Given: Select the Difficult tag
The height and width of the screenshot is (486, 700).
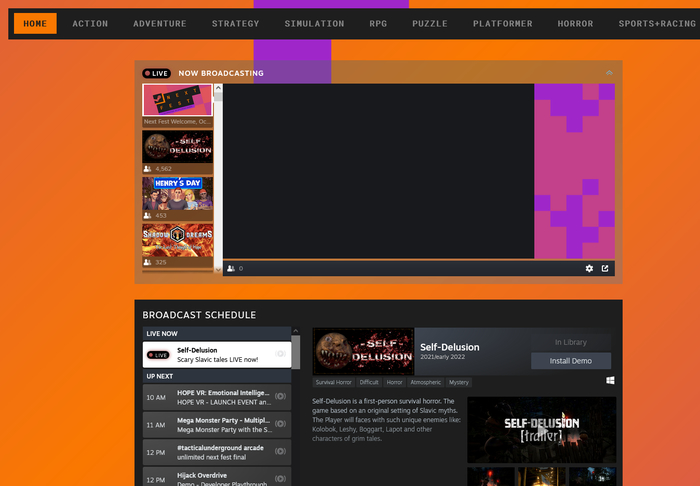Looking at the screenshot, I should (x=369, y=382).
